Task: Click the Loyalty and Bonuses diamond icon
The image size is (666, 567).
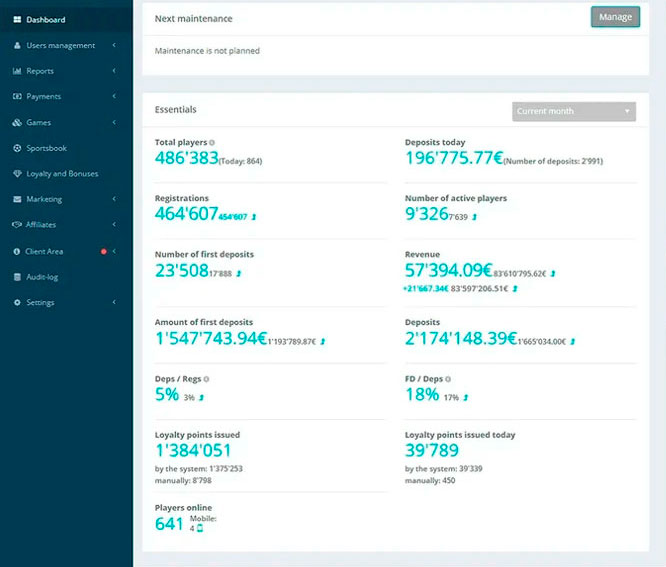Action: [17, 174]
